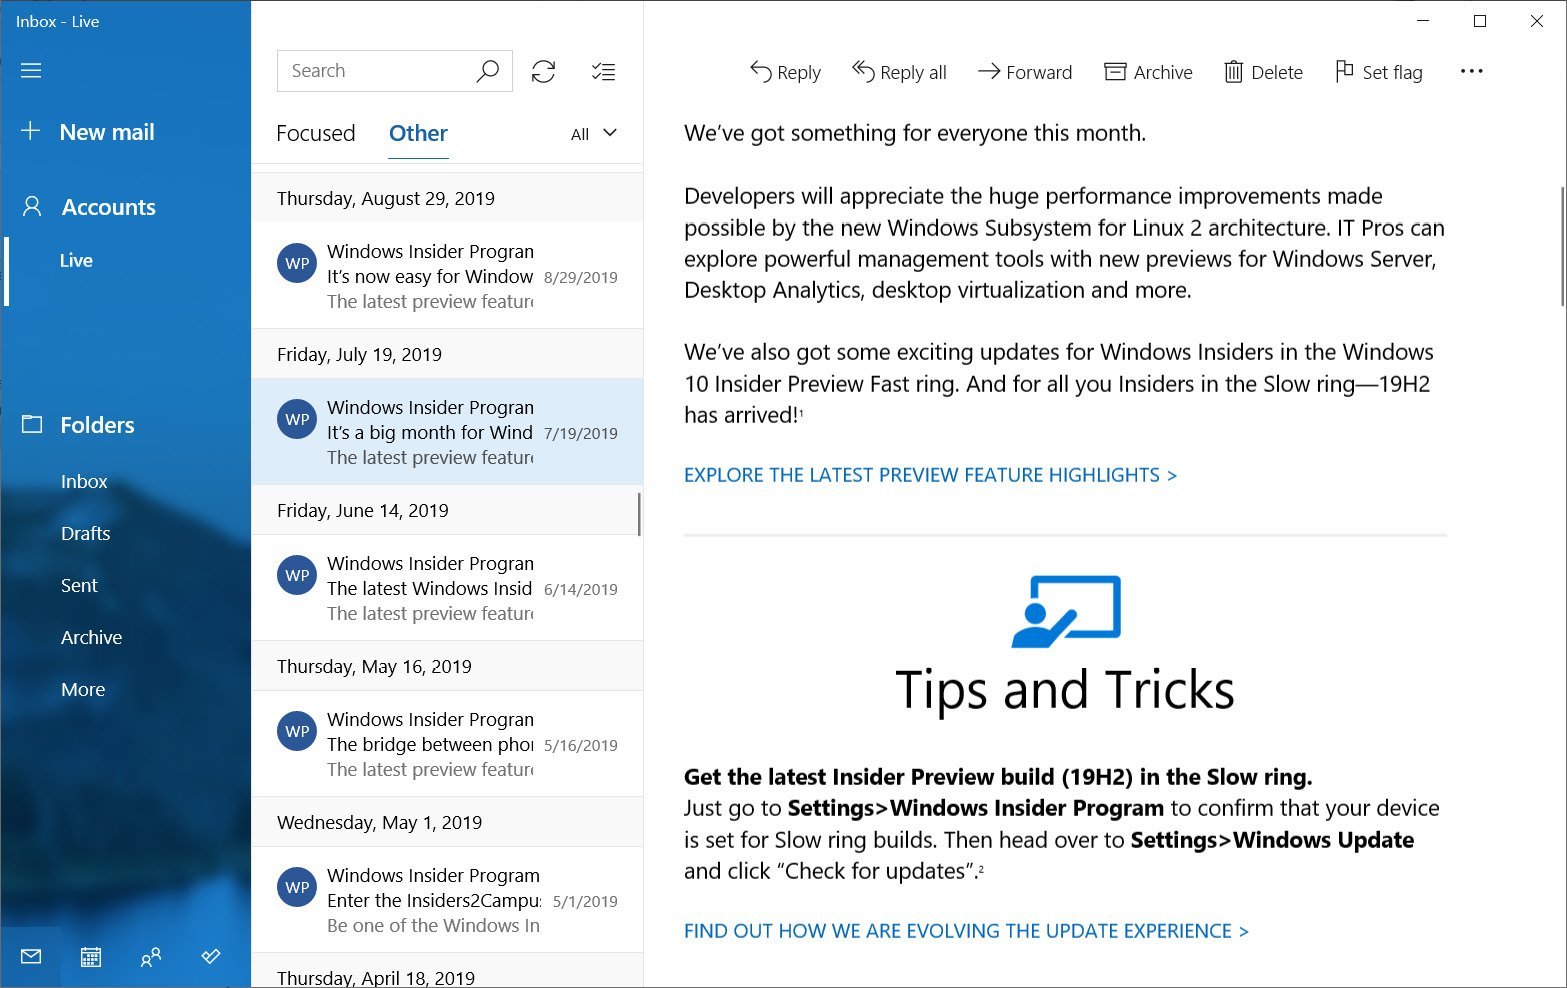
Task: Click the Accounts person icon
Action: pyautogui.click(x=32, y=207)
